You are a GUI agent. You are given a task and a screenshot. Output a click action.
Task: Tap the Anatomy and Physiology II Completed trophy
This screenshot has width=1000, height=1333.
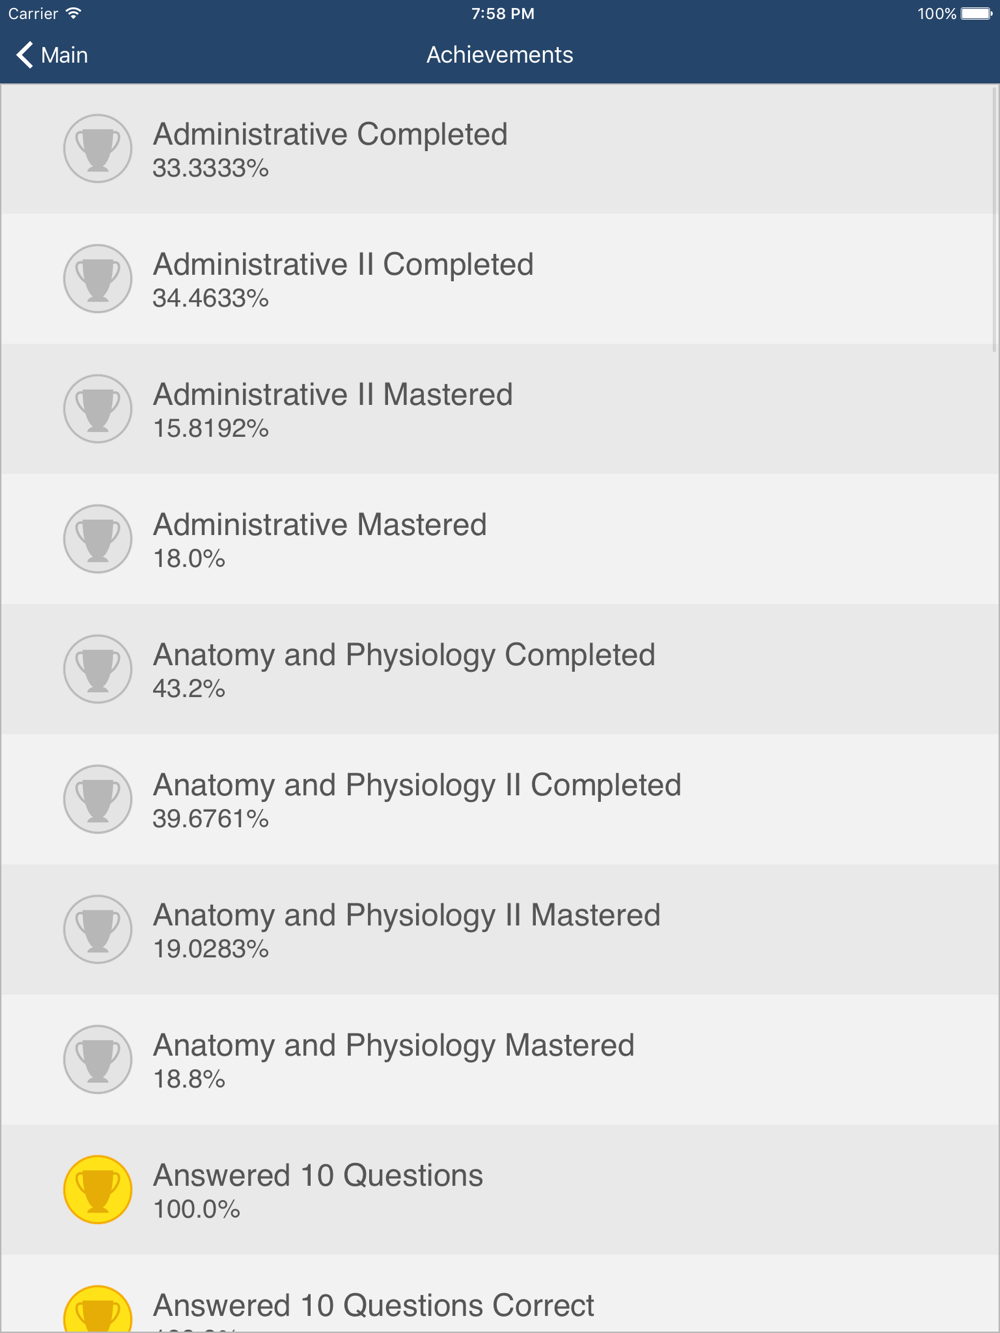click(x=98, y=799)
